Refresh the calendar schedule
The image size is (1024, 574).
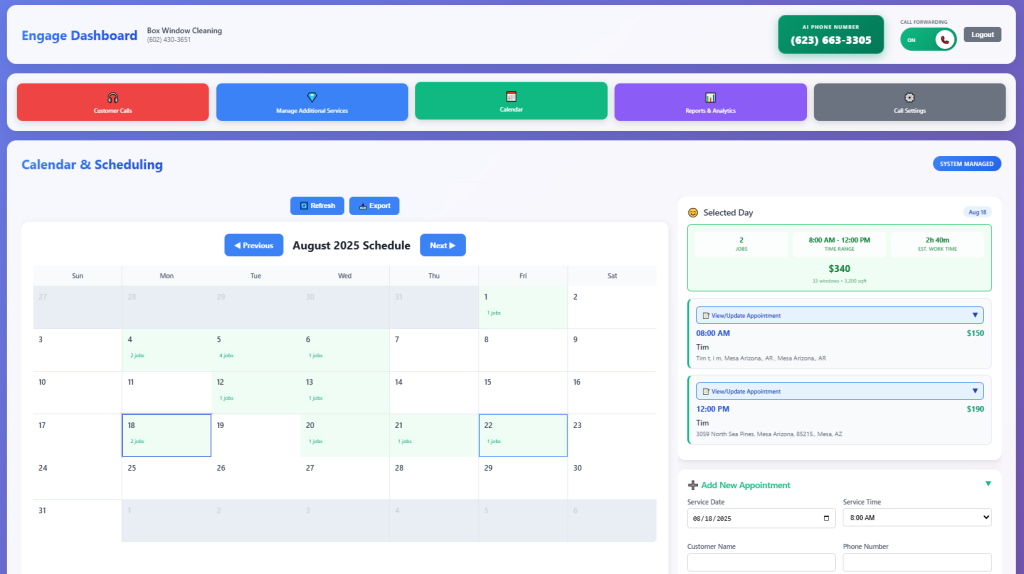click(317, 206)
